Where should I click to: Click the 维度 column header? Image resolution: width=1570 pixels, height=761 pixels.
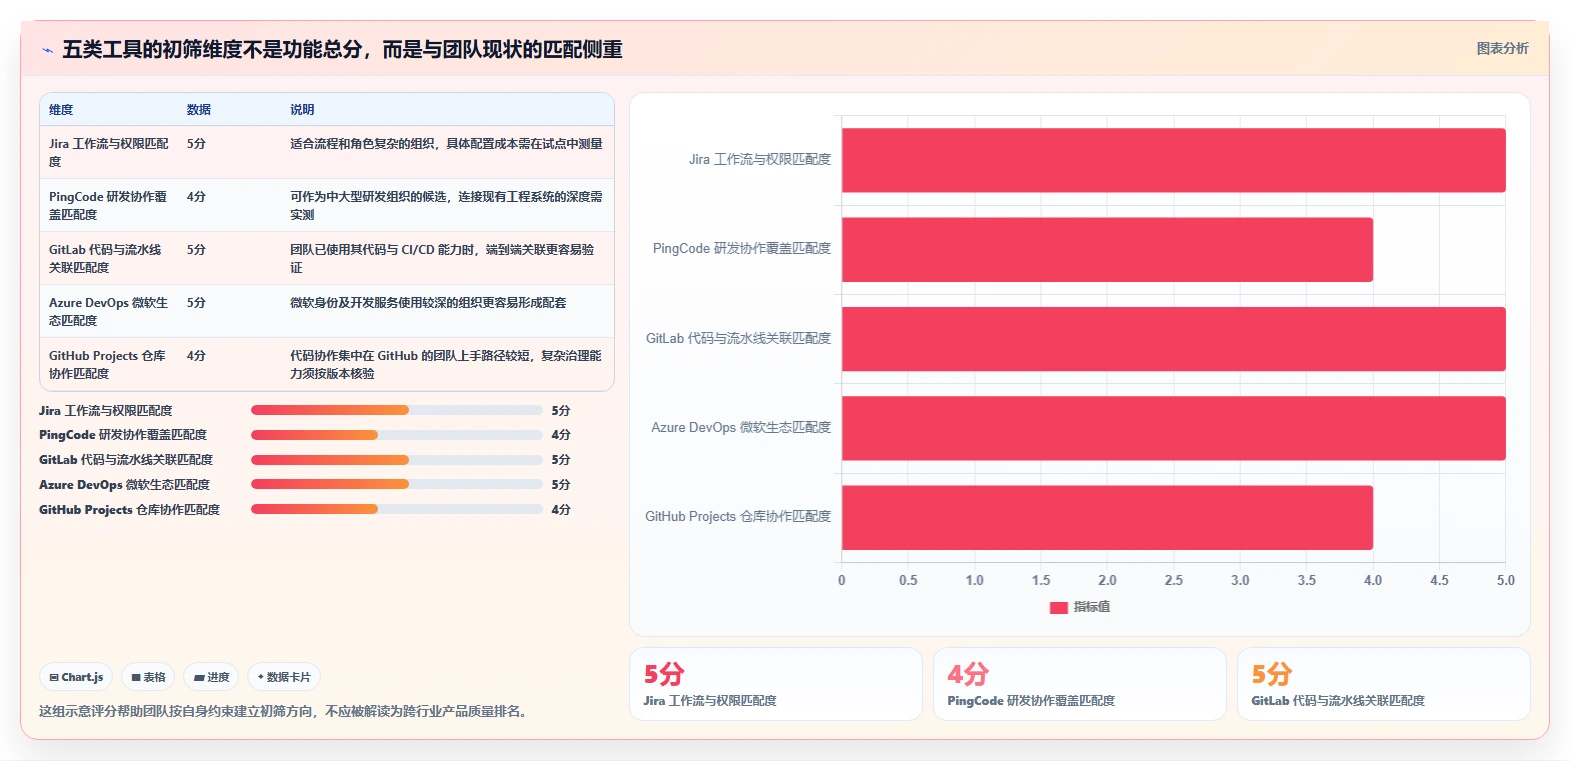pos(61,110)
